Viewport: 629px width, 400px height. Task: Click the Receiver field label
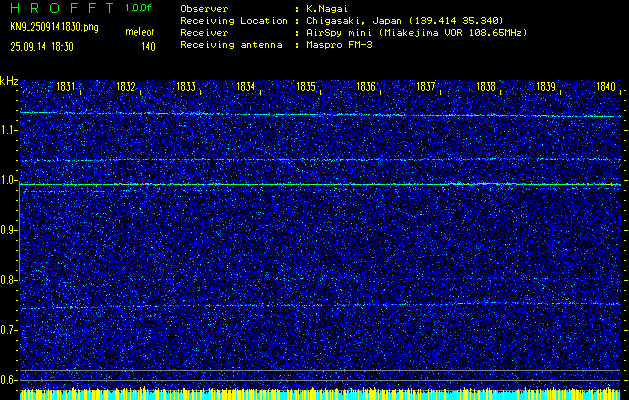click(x=204, y=32)
